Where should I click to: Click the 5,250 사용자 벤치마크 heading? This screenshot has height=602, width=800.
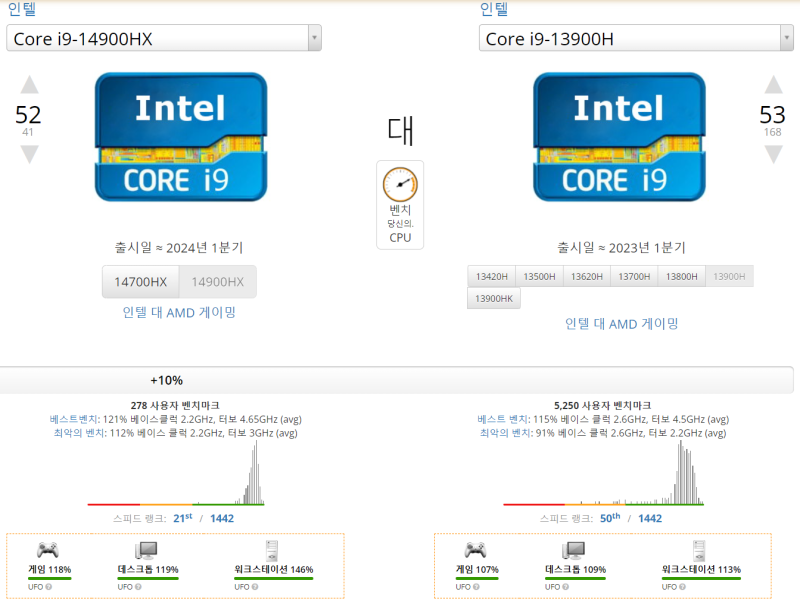[x=603, y=406]
